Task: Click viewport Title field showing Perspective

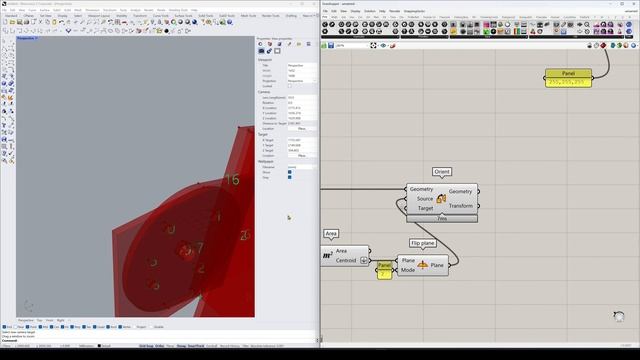Action: pyautogui.click(x=302, y=65)
